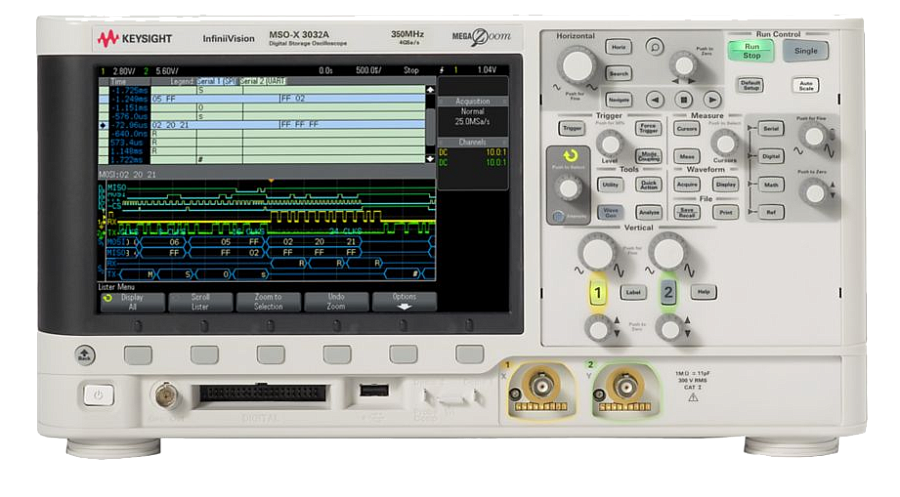Click first physical softkey below the screen

(138, 355)
